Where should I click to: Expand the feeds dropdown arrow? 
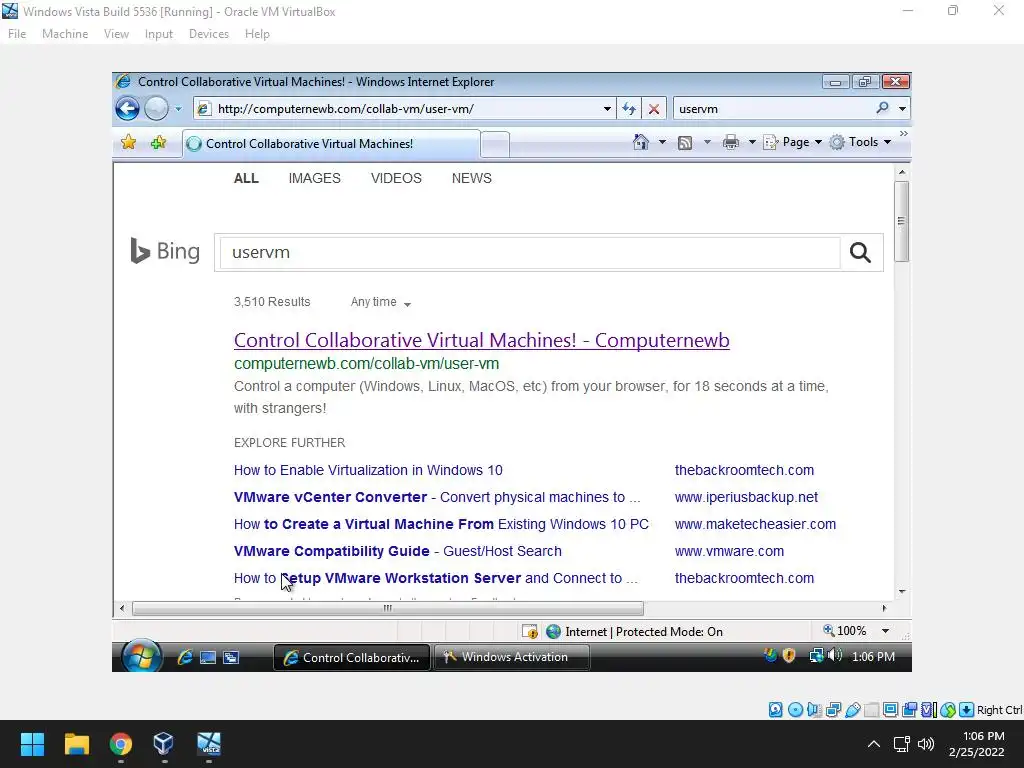point(707,142)
